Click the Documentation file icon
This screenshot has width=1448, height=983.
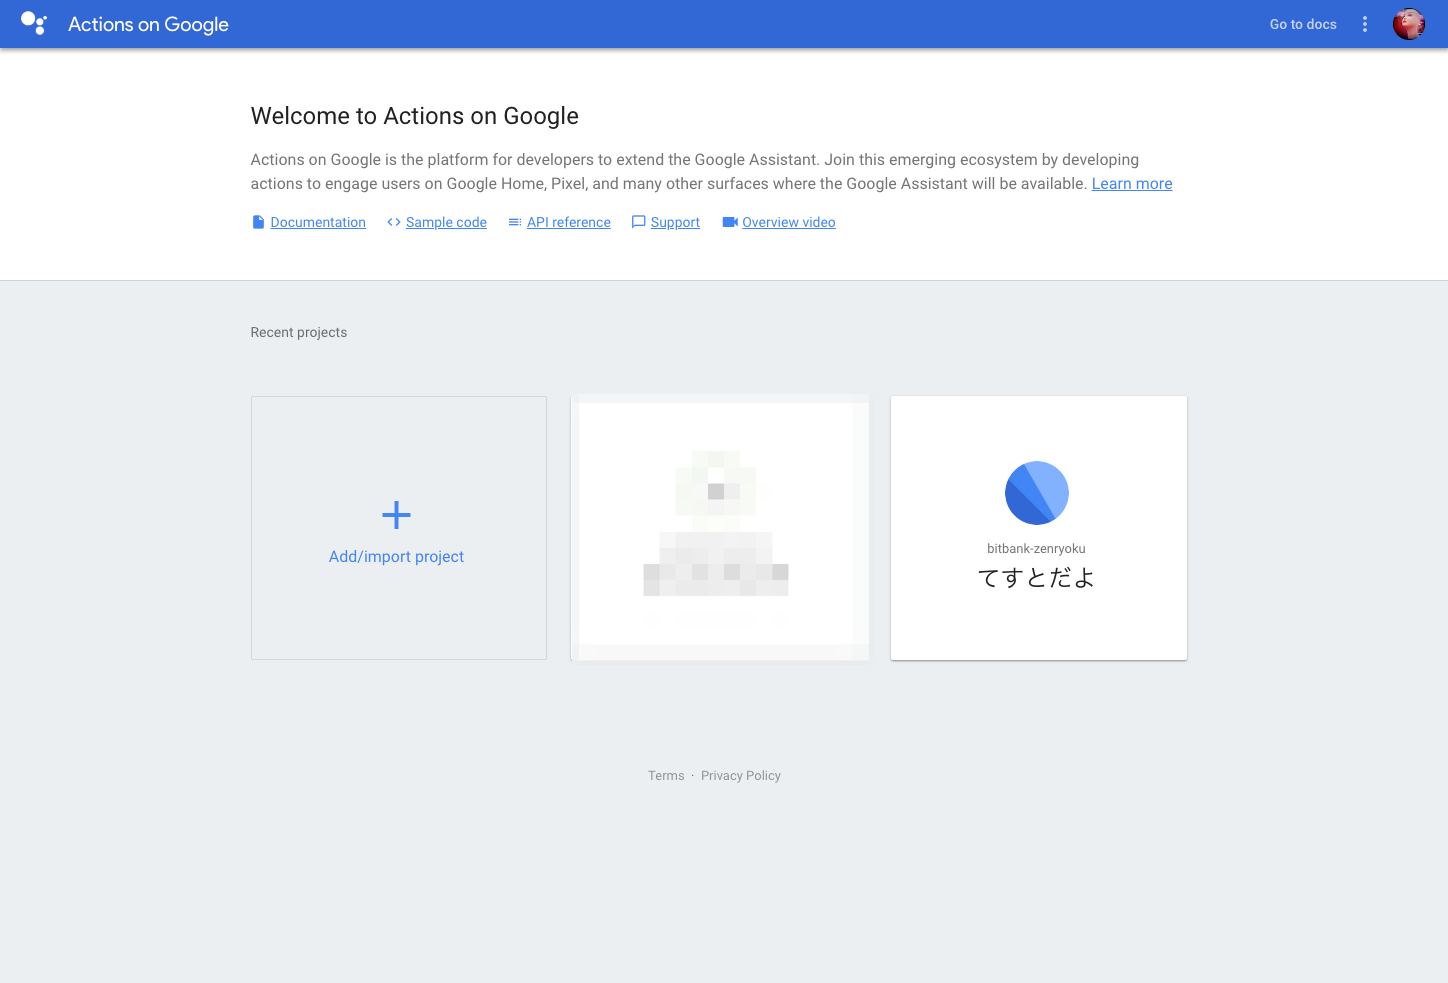258,222
